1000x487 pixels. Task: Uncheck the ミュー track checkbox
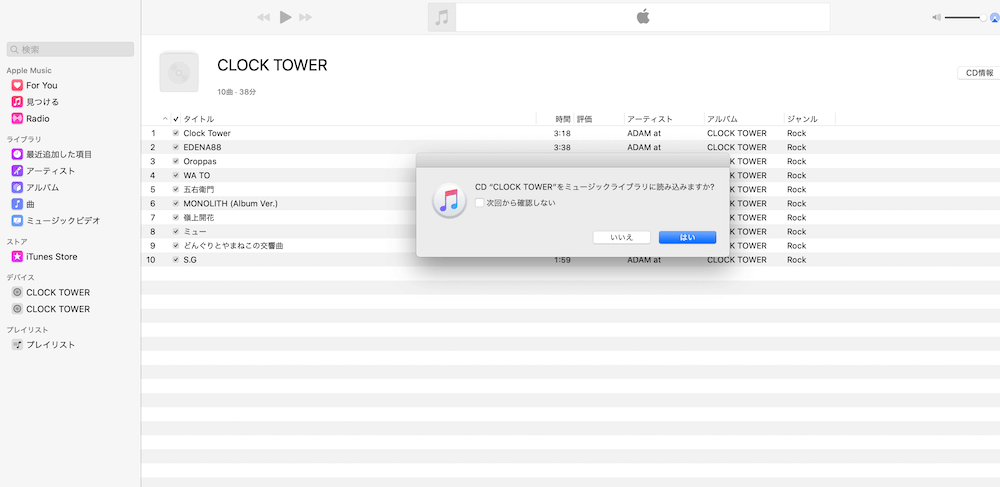(x=176, y=231)
